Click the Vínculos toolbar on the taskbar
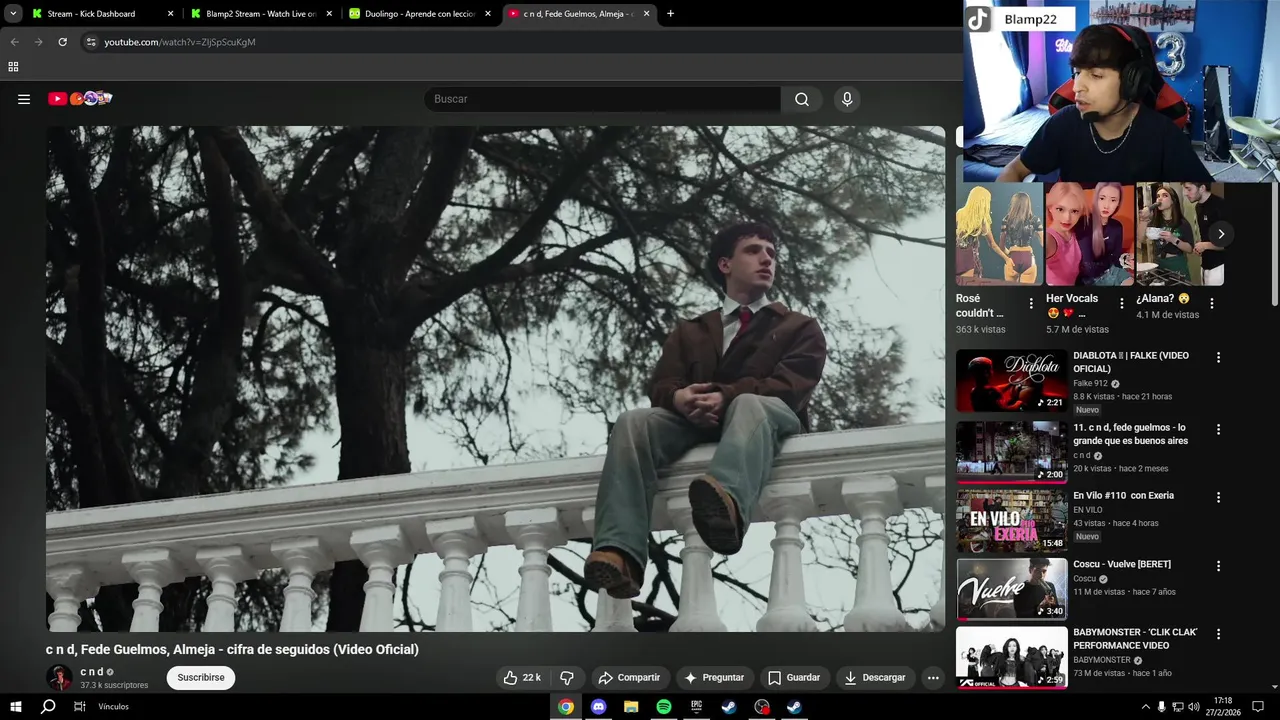The width and height of the screenshot is (1280, 720). click(113, 707)
